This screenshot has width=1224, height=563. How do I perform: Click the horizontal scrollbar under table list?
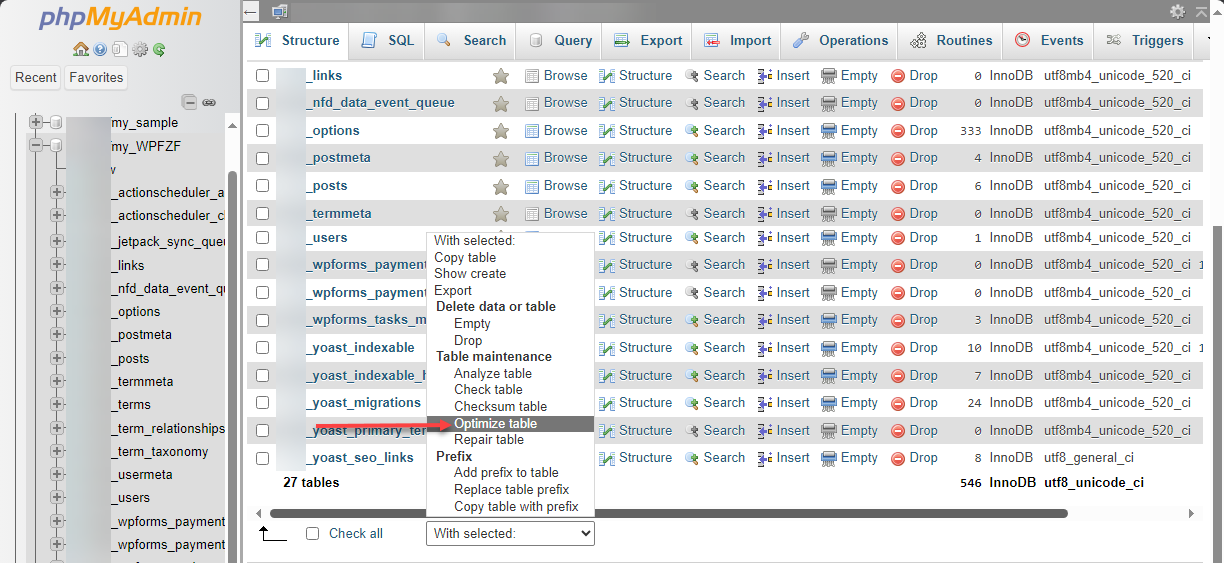[668, 513]
